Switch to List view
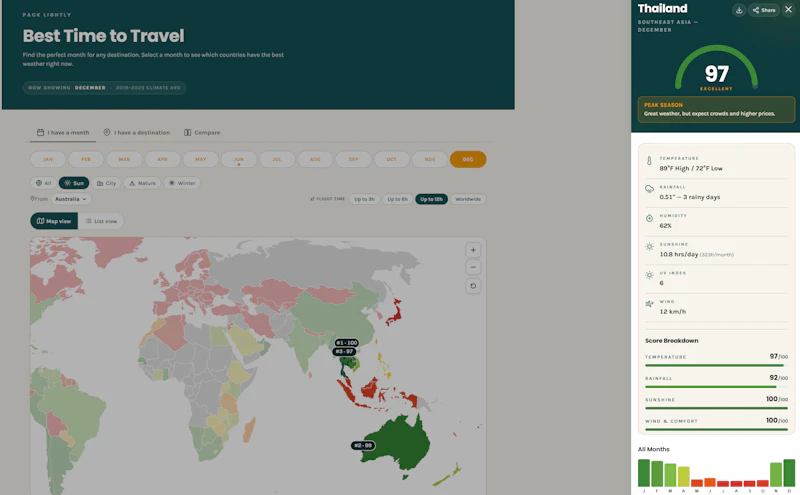800x495 pixels. (x=101, y=221)
